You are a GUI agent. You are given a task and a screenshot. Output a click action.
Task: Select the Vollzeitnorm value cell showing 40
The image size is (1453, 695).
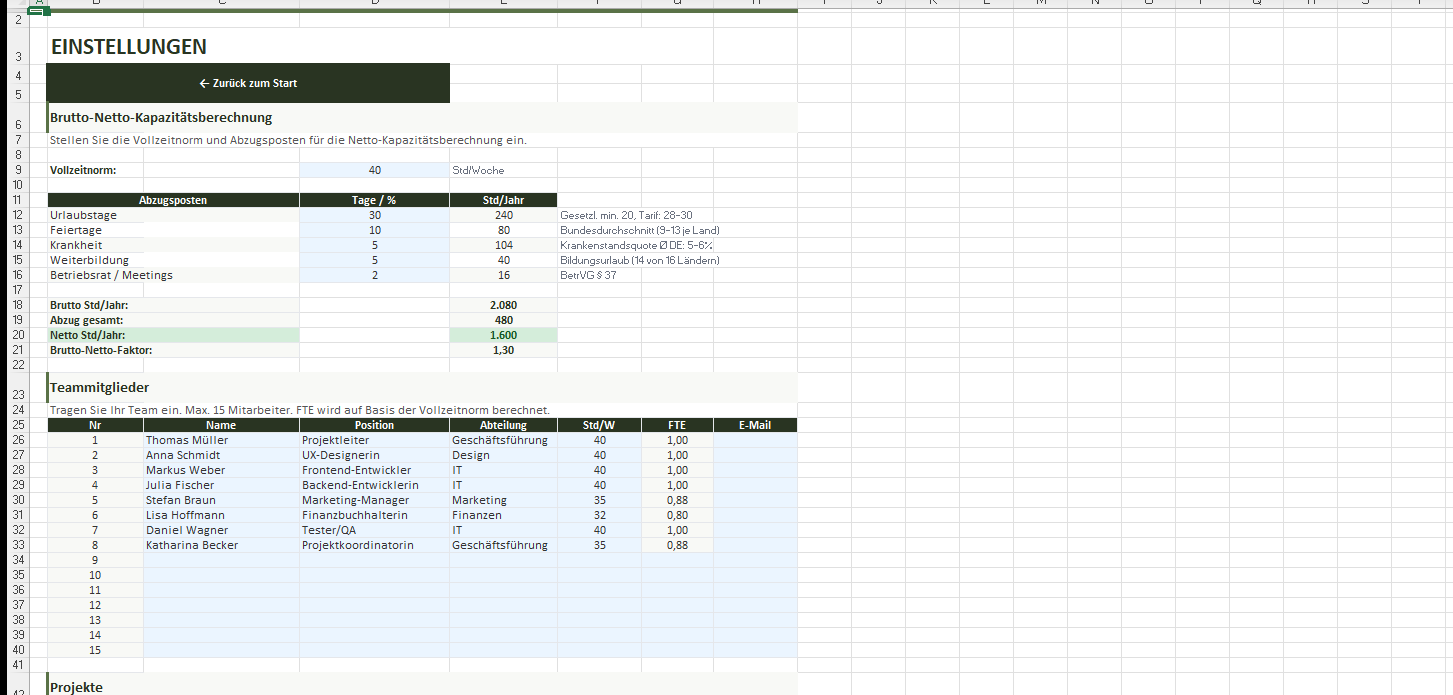click(x=374, y=170)
